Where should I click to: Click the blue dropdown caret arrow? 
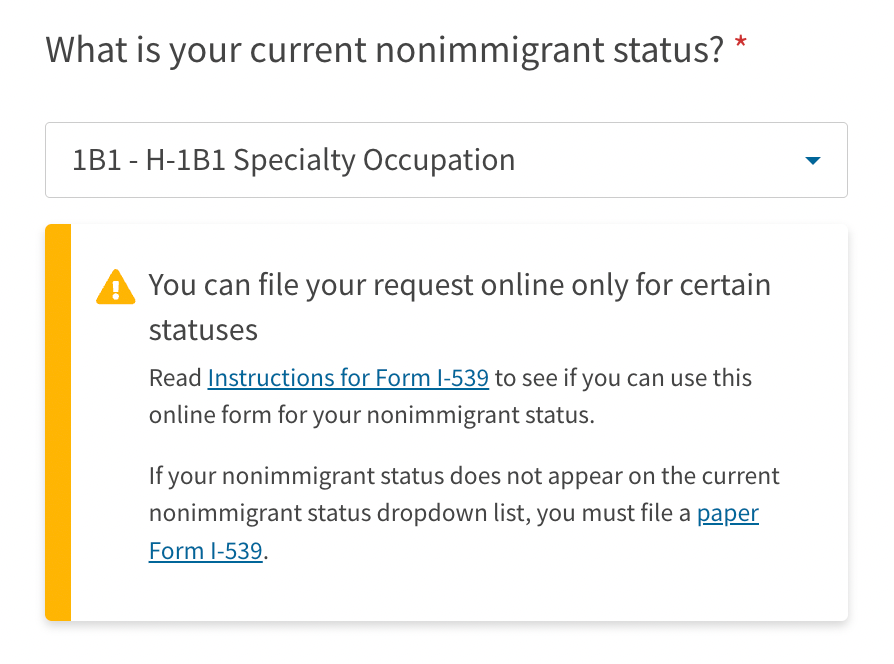pos(812,160)
